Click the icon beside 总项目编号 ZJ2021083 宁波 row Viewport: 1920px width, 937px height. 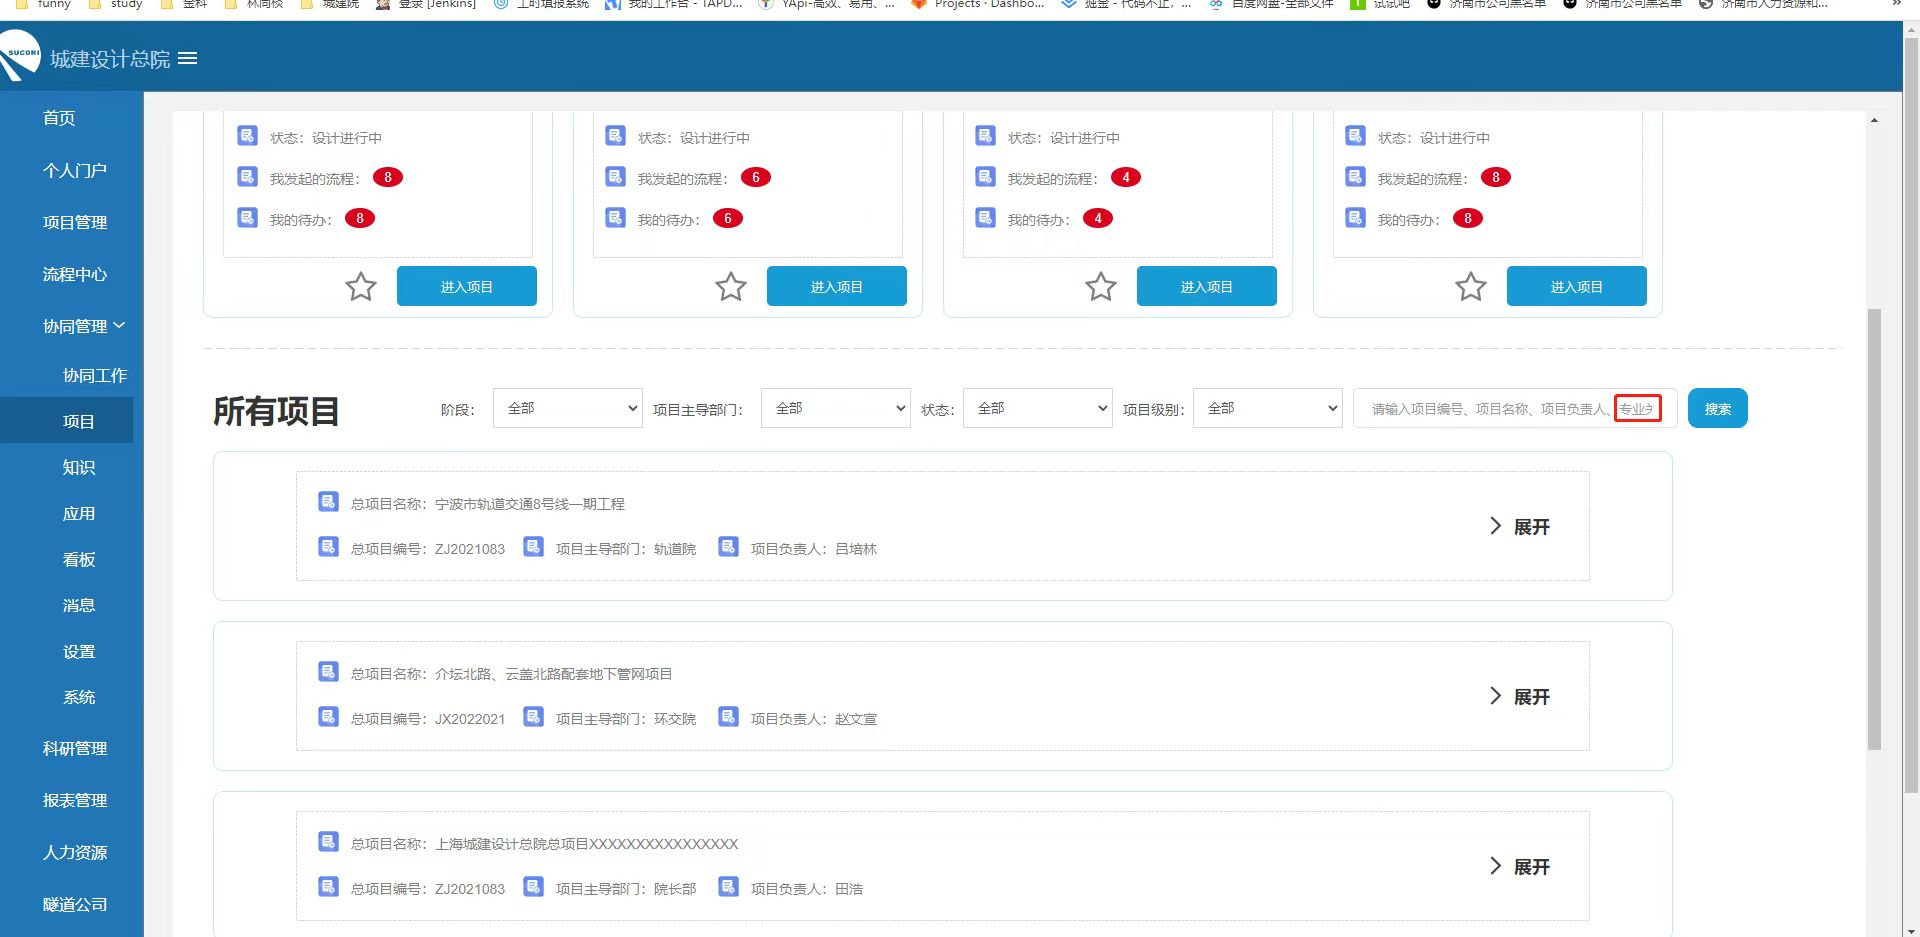pyautogui.click(x=328, y=546)
